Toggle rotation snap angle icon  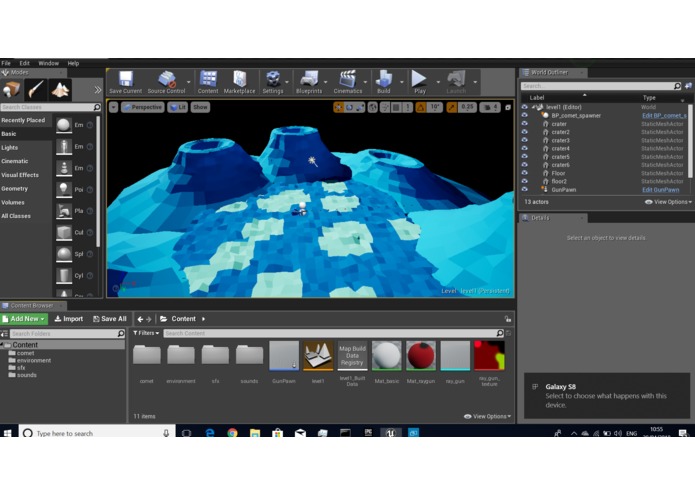coord(420,107)
